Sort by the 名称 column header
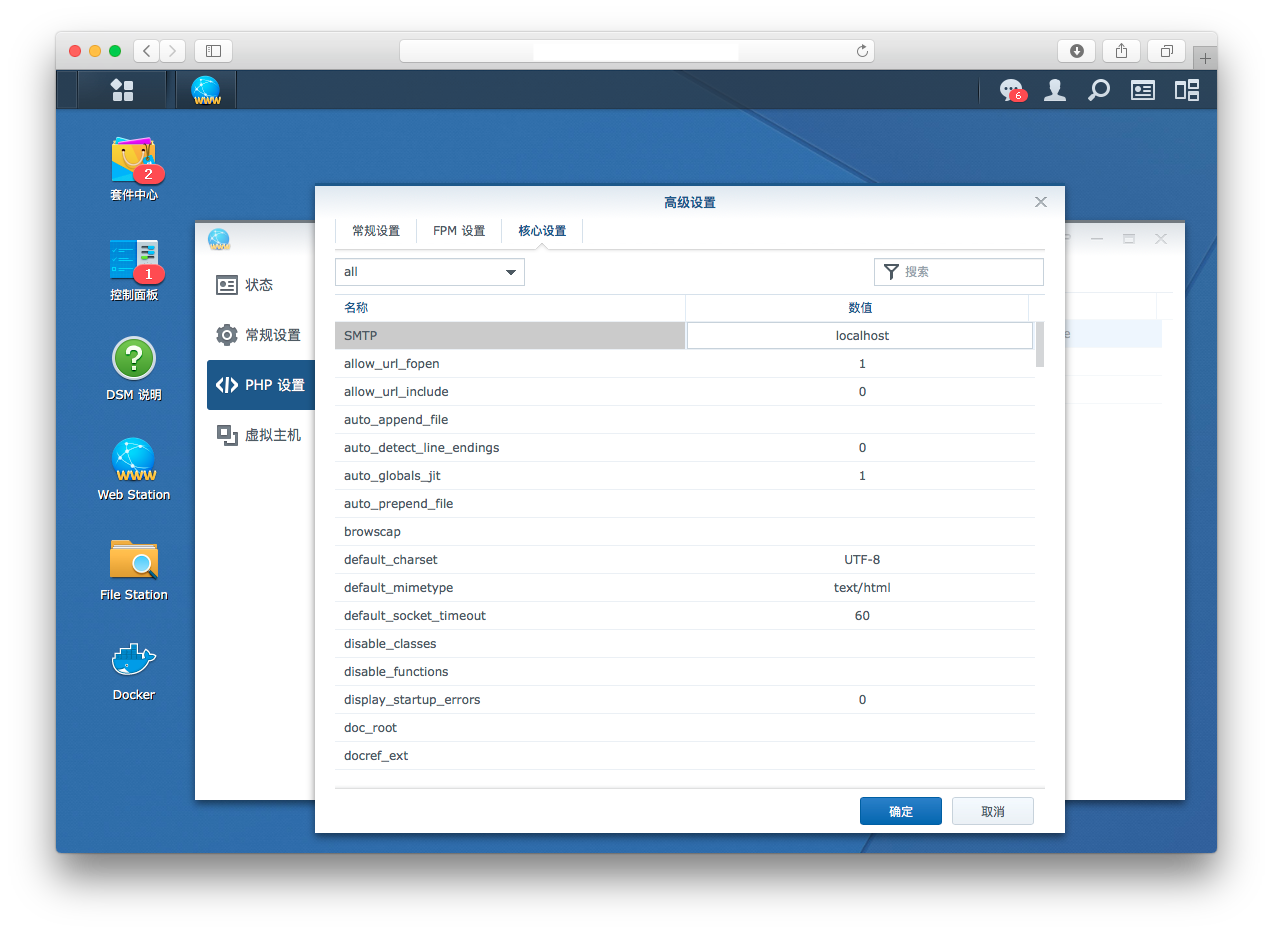This screenshot has width=1273, height=933. (510, 308)
